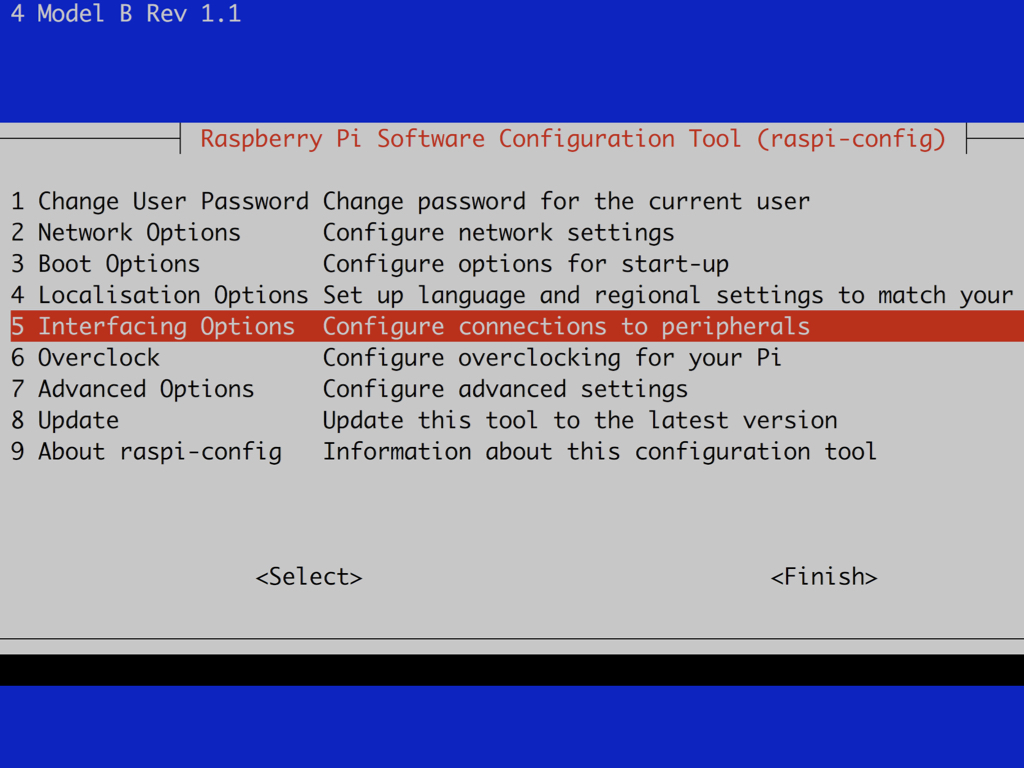Click 'Configure network settings' description text

tap(499, 233)
